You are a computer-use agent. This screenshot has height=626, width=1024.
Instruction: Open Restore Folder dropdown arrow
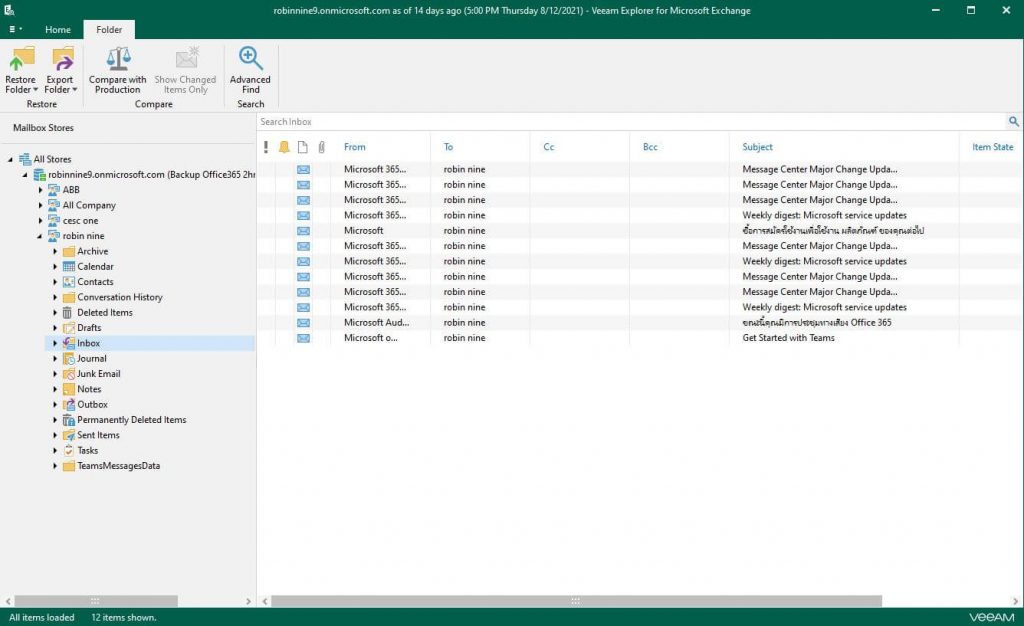click(35, 90)
